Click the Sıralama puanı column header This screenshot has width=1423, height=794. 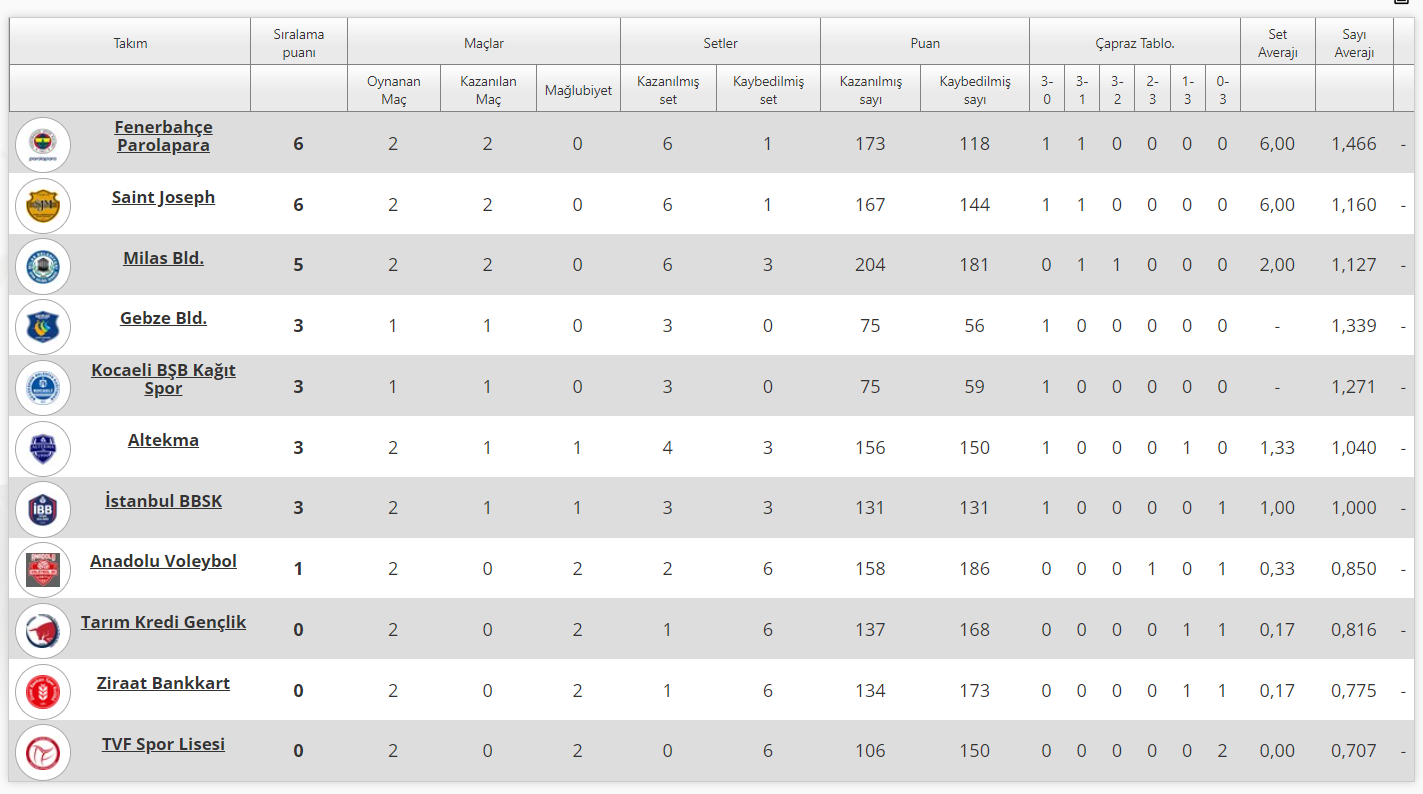(x=298, y=42)
